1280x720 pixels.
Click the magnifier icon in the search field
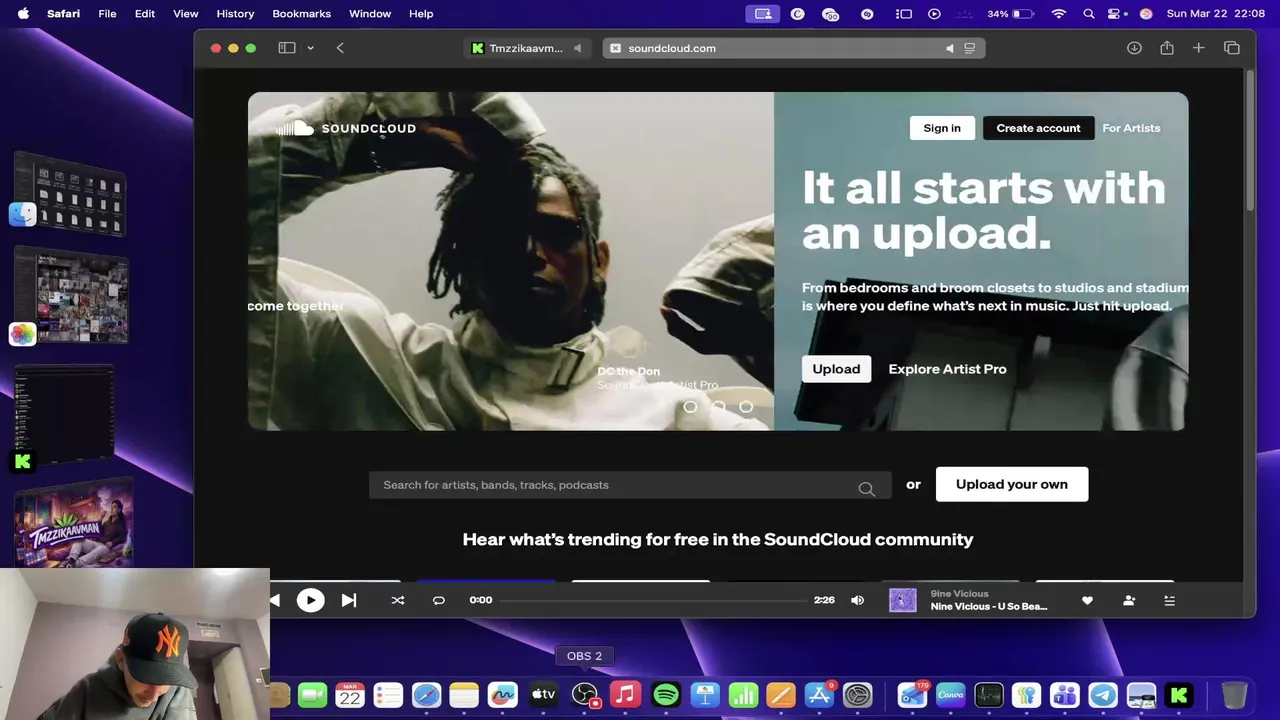866,488
